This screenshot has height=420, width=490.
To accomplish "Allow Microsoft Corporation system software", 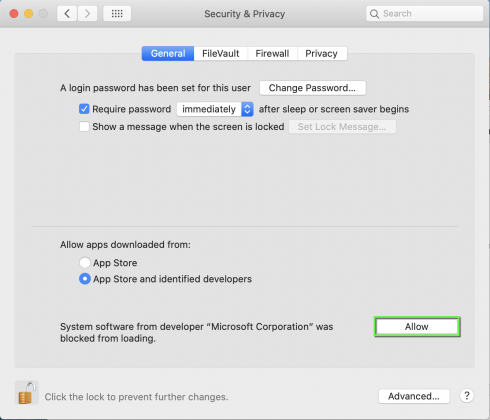I will pos(417,327).
